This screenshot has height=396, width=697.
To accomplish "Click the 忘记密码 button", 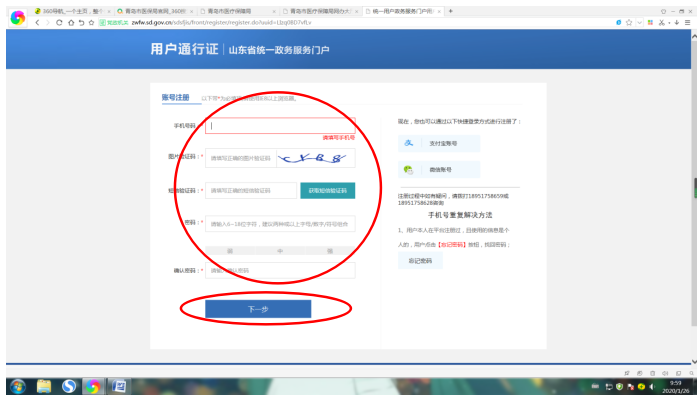I will click(420, 261).
